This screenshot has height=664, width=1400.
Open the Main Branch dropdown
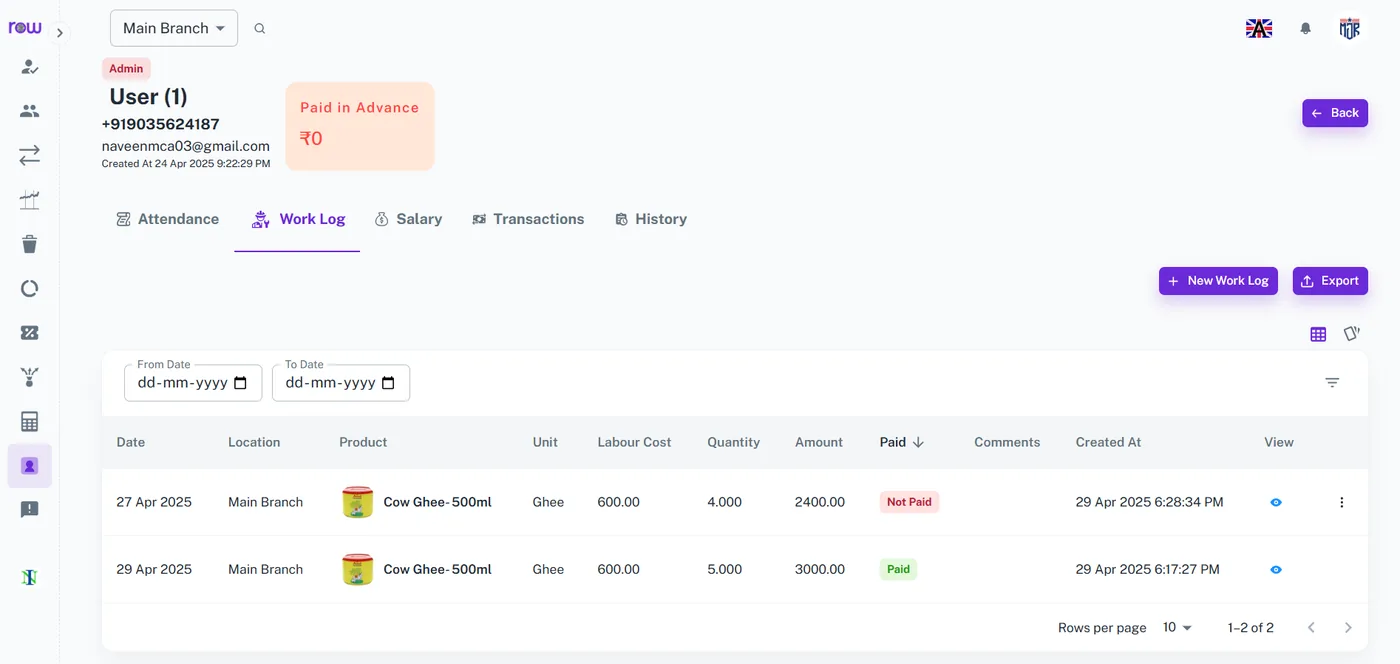coord(174,28)
